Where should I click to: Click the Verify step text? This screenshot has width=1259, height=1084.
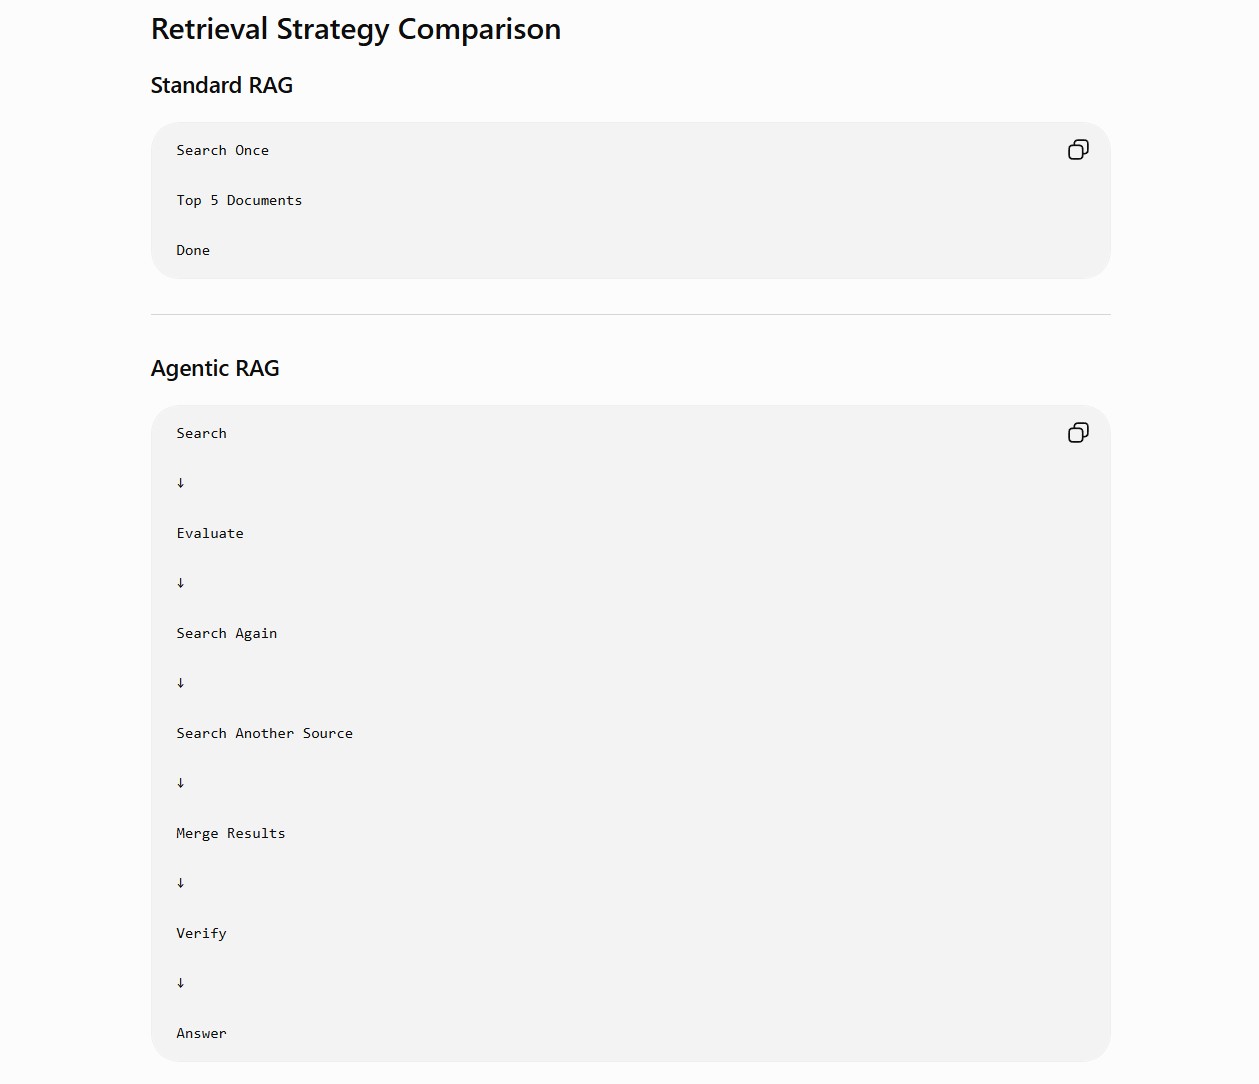(202, 933)
